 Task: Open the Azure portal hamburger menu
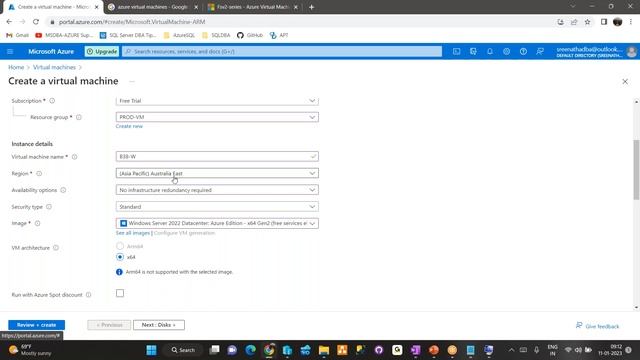click(10, 51)
